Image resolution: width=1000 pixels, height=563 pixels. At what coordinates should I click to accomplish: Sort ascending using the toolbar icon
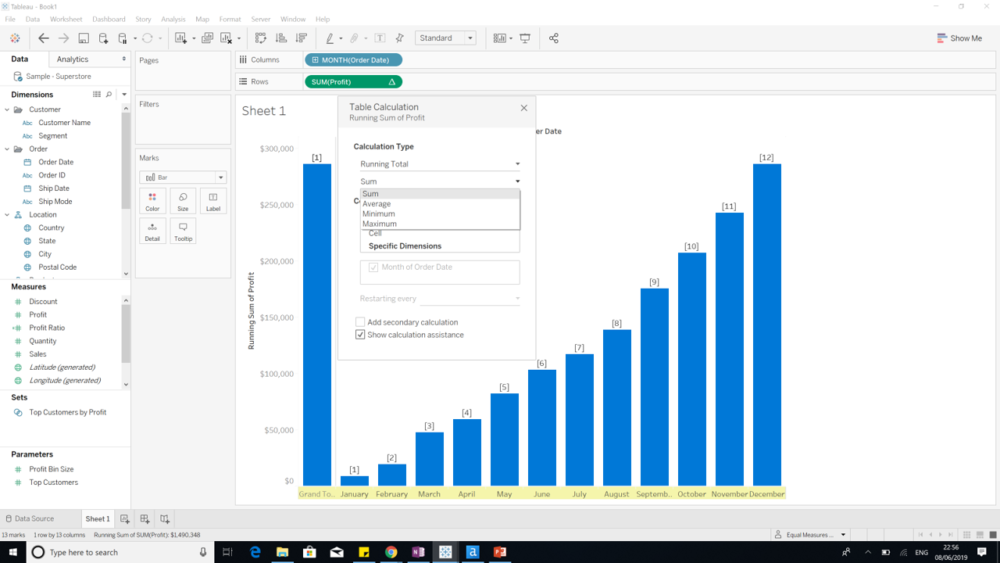(x=281, y=38)
